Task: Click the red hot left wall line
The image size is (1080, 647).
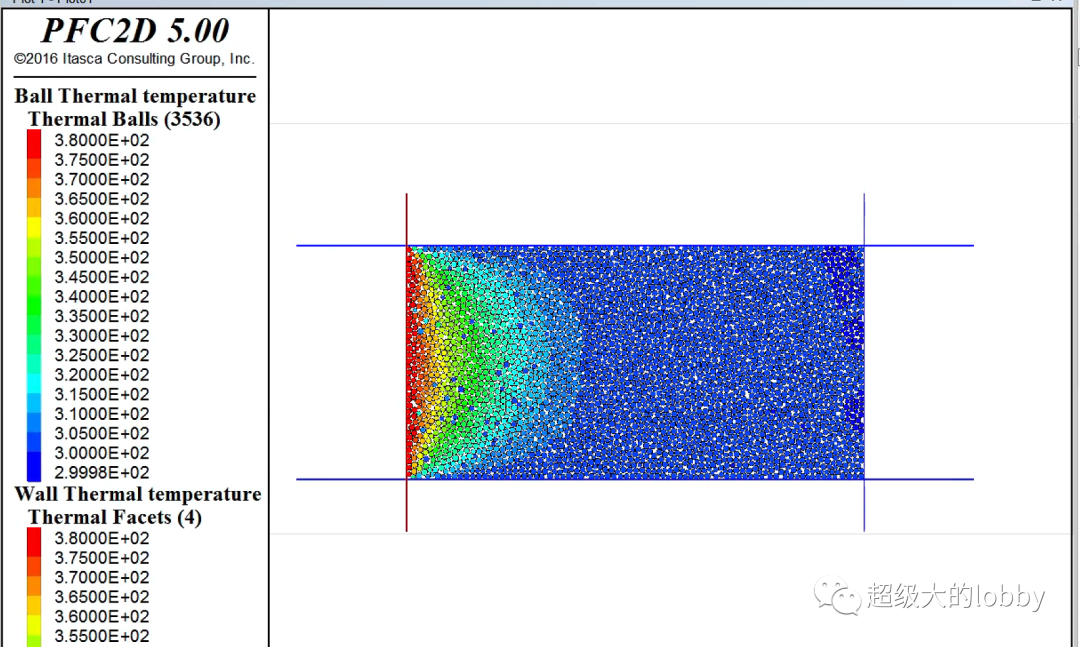Action: click(406, 362)
